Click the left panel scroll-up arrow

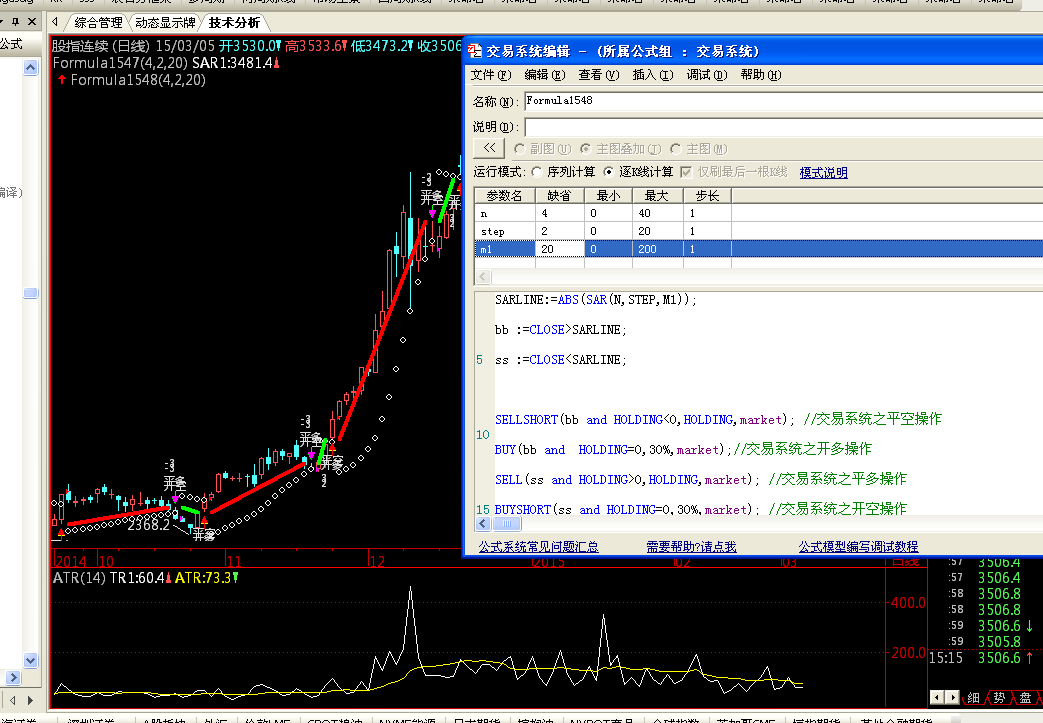[x=31, y=68]
